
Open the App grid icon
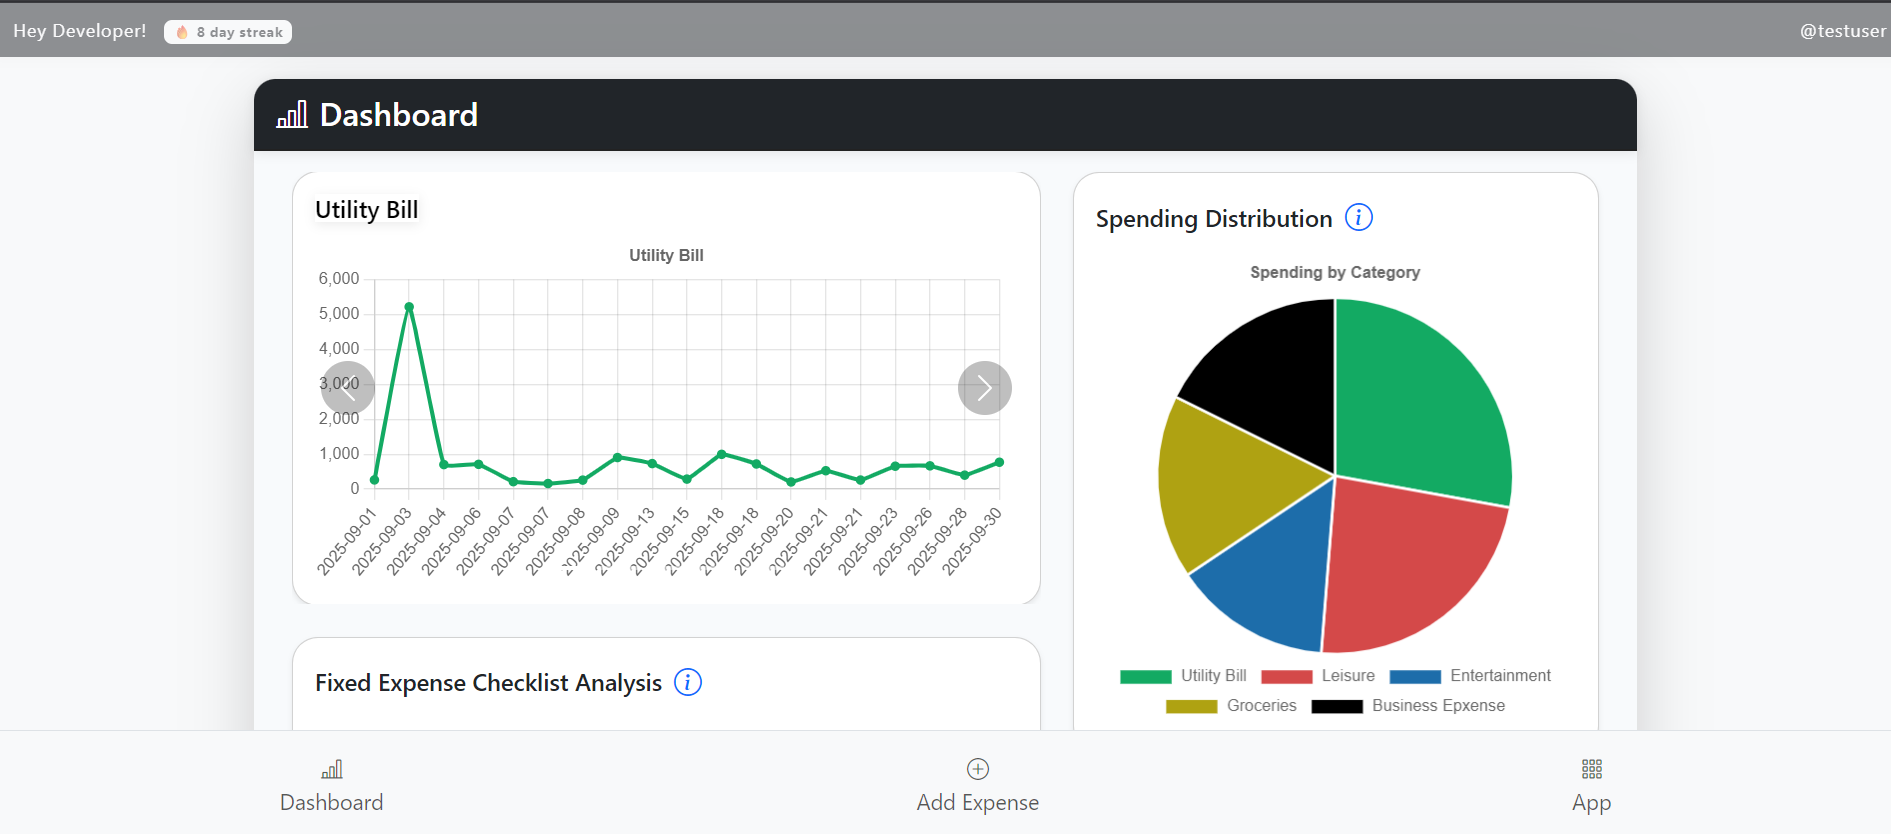1591,769
